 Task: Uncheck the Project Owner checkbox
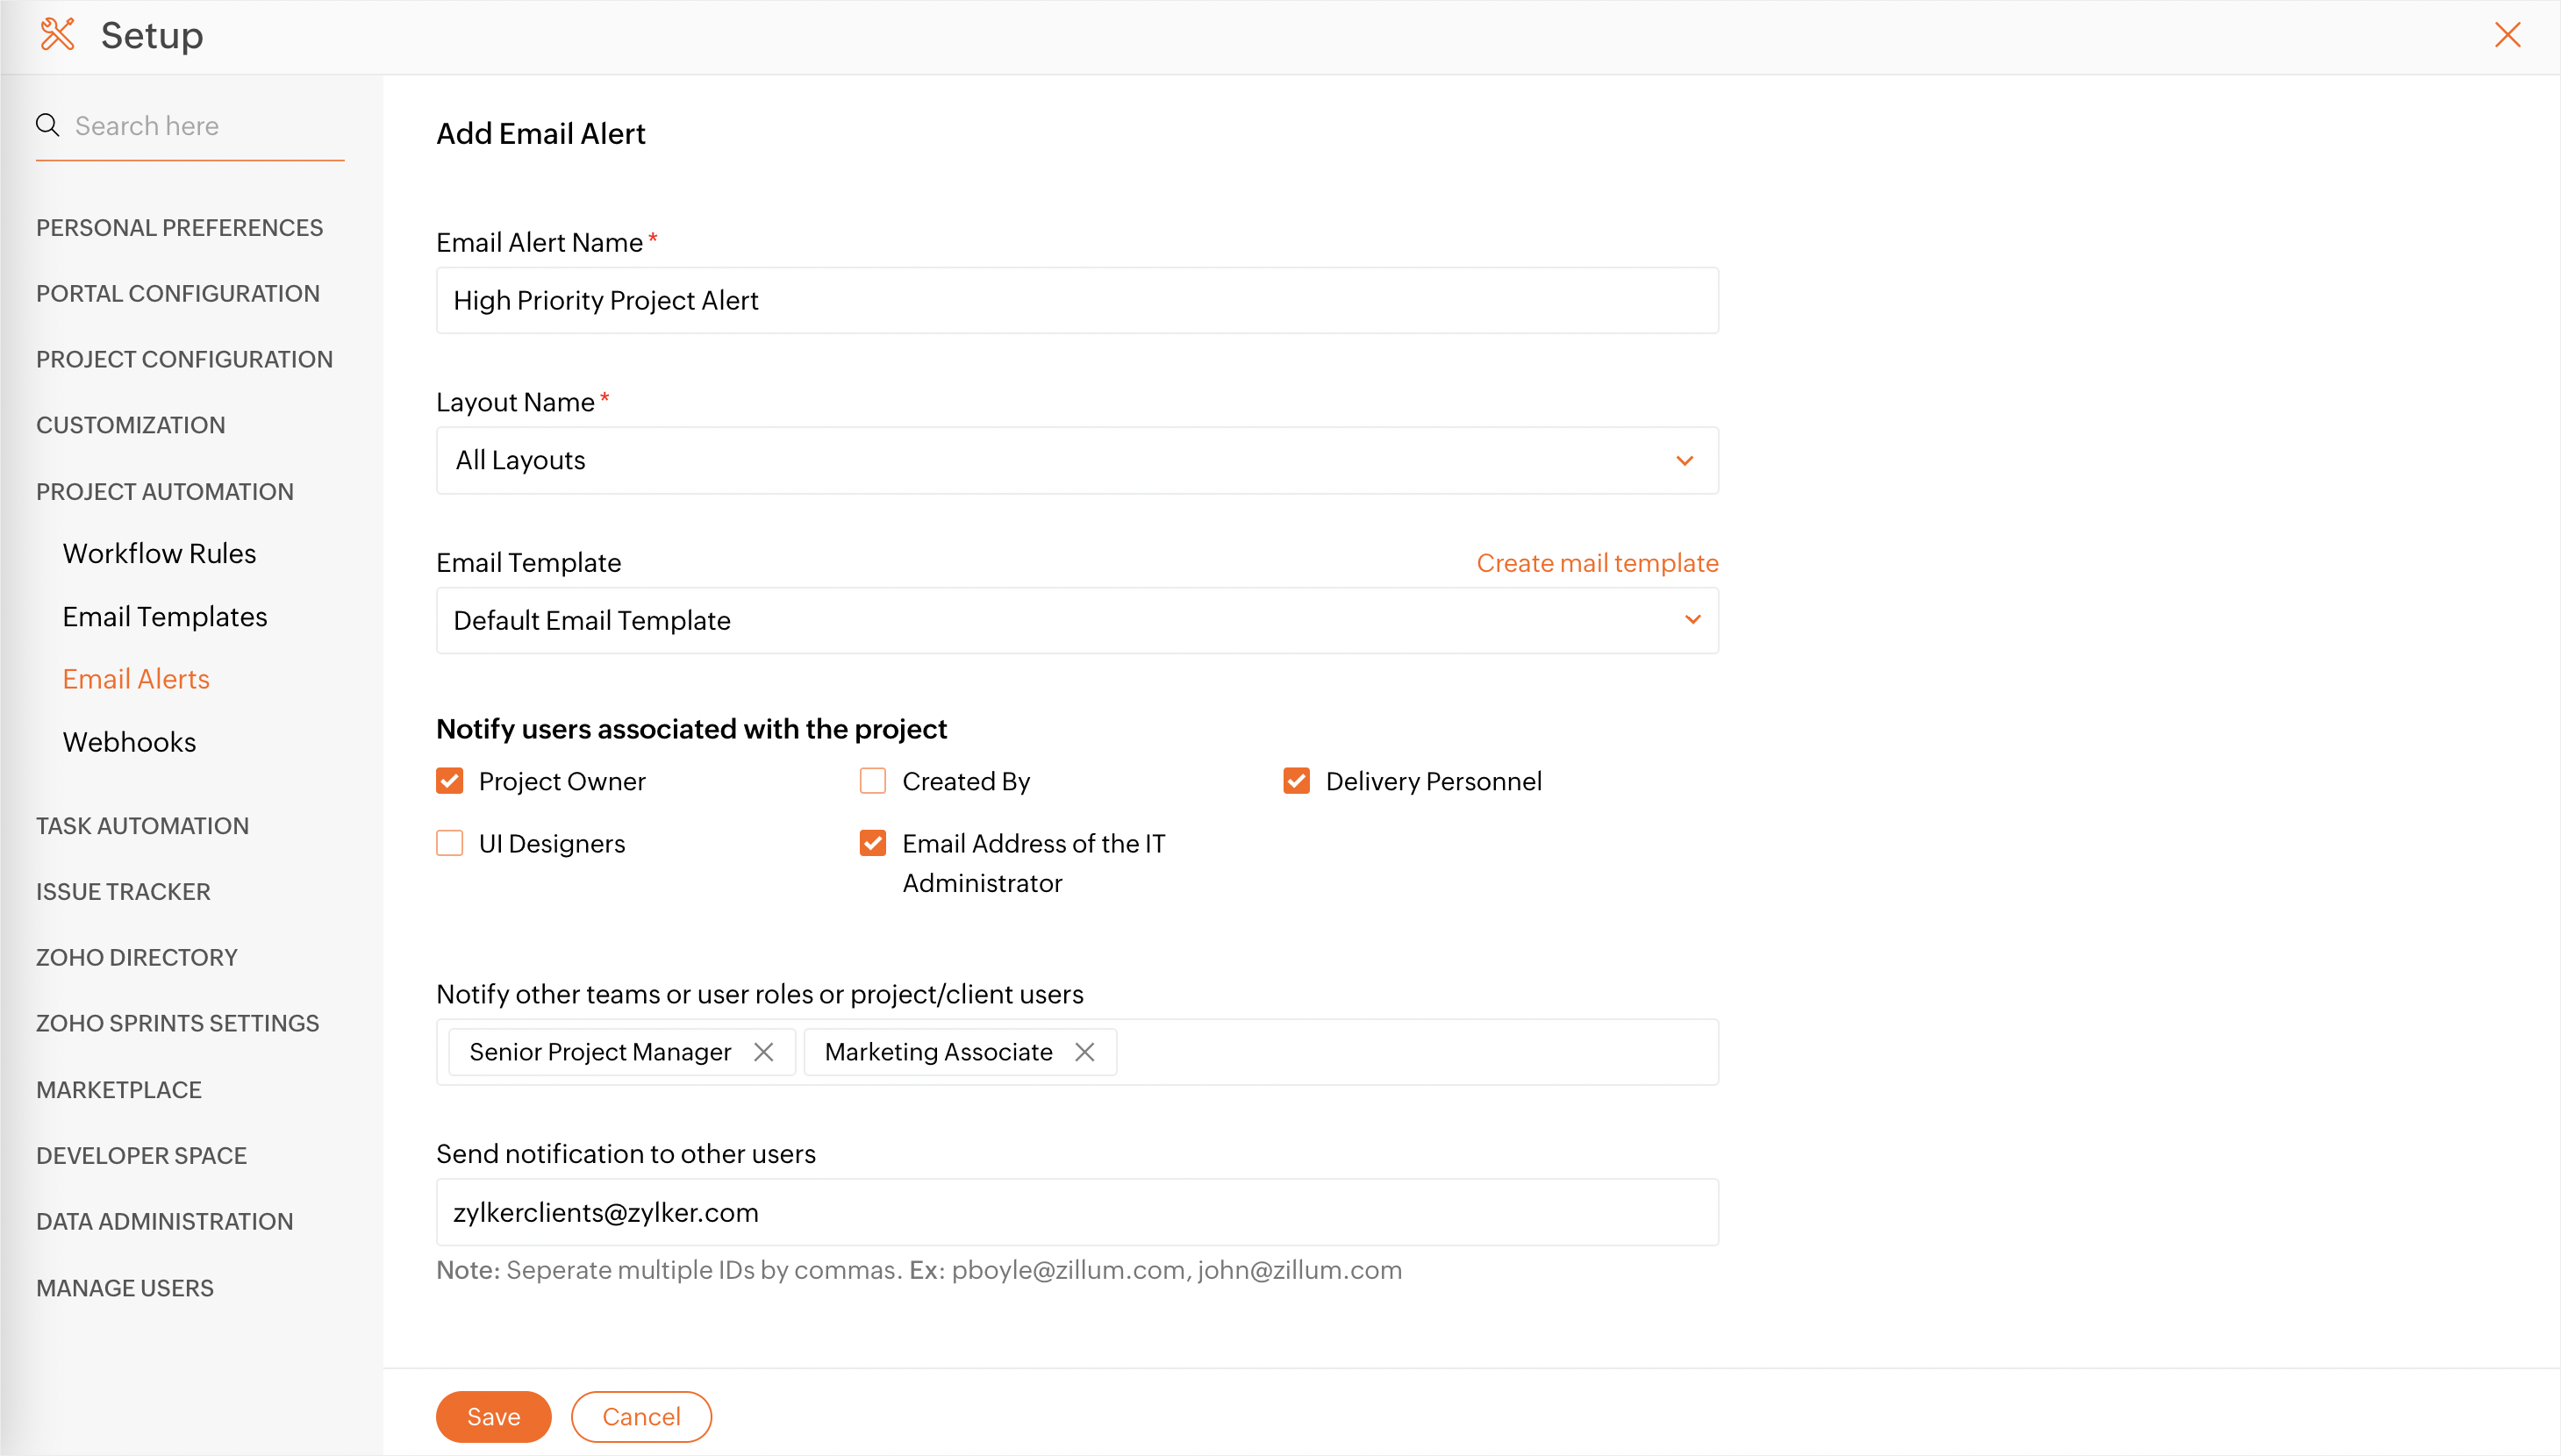click(450, 781)
